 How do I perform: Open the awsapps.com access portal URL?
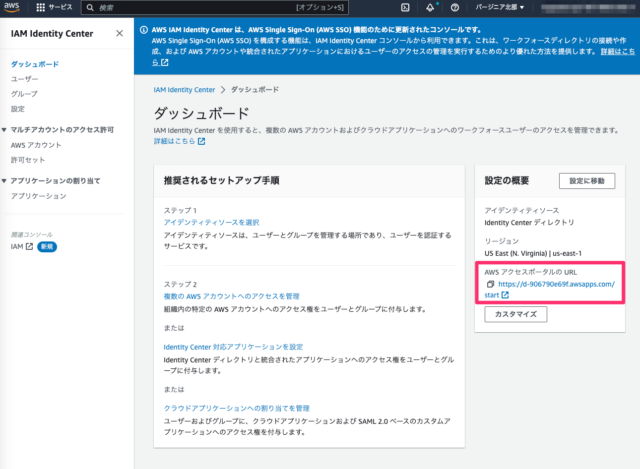point(556,284)
